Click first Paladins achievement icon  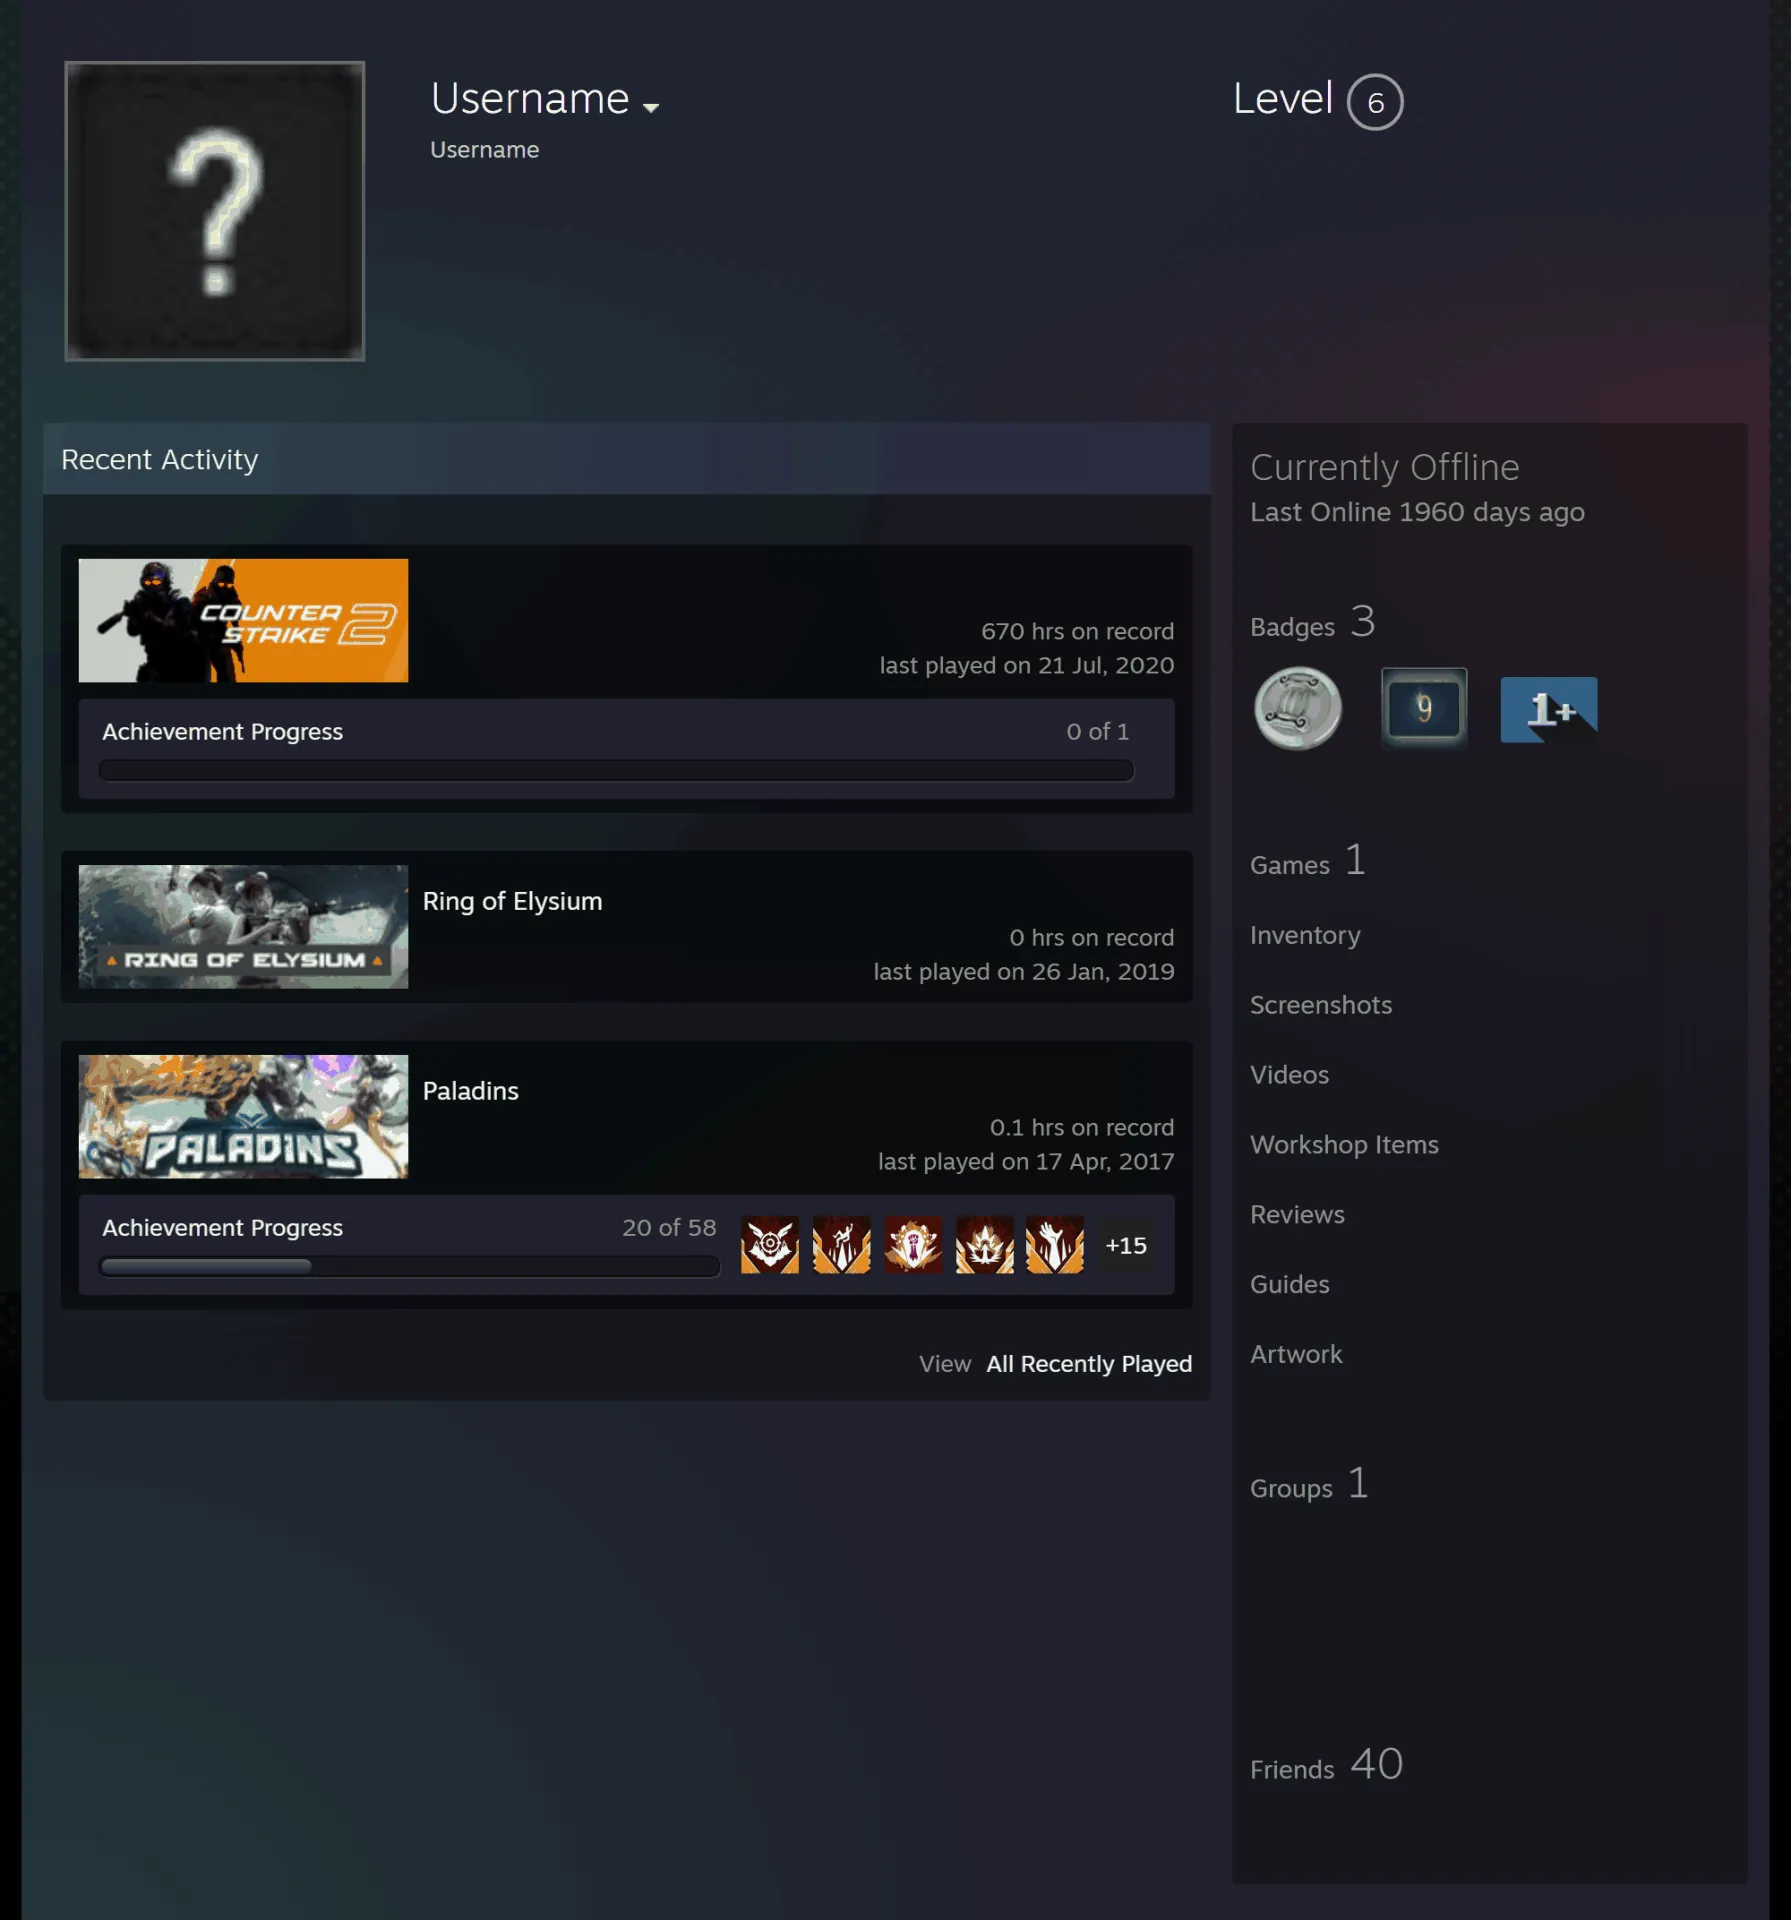(x=770, y=1245)
